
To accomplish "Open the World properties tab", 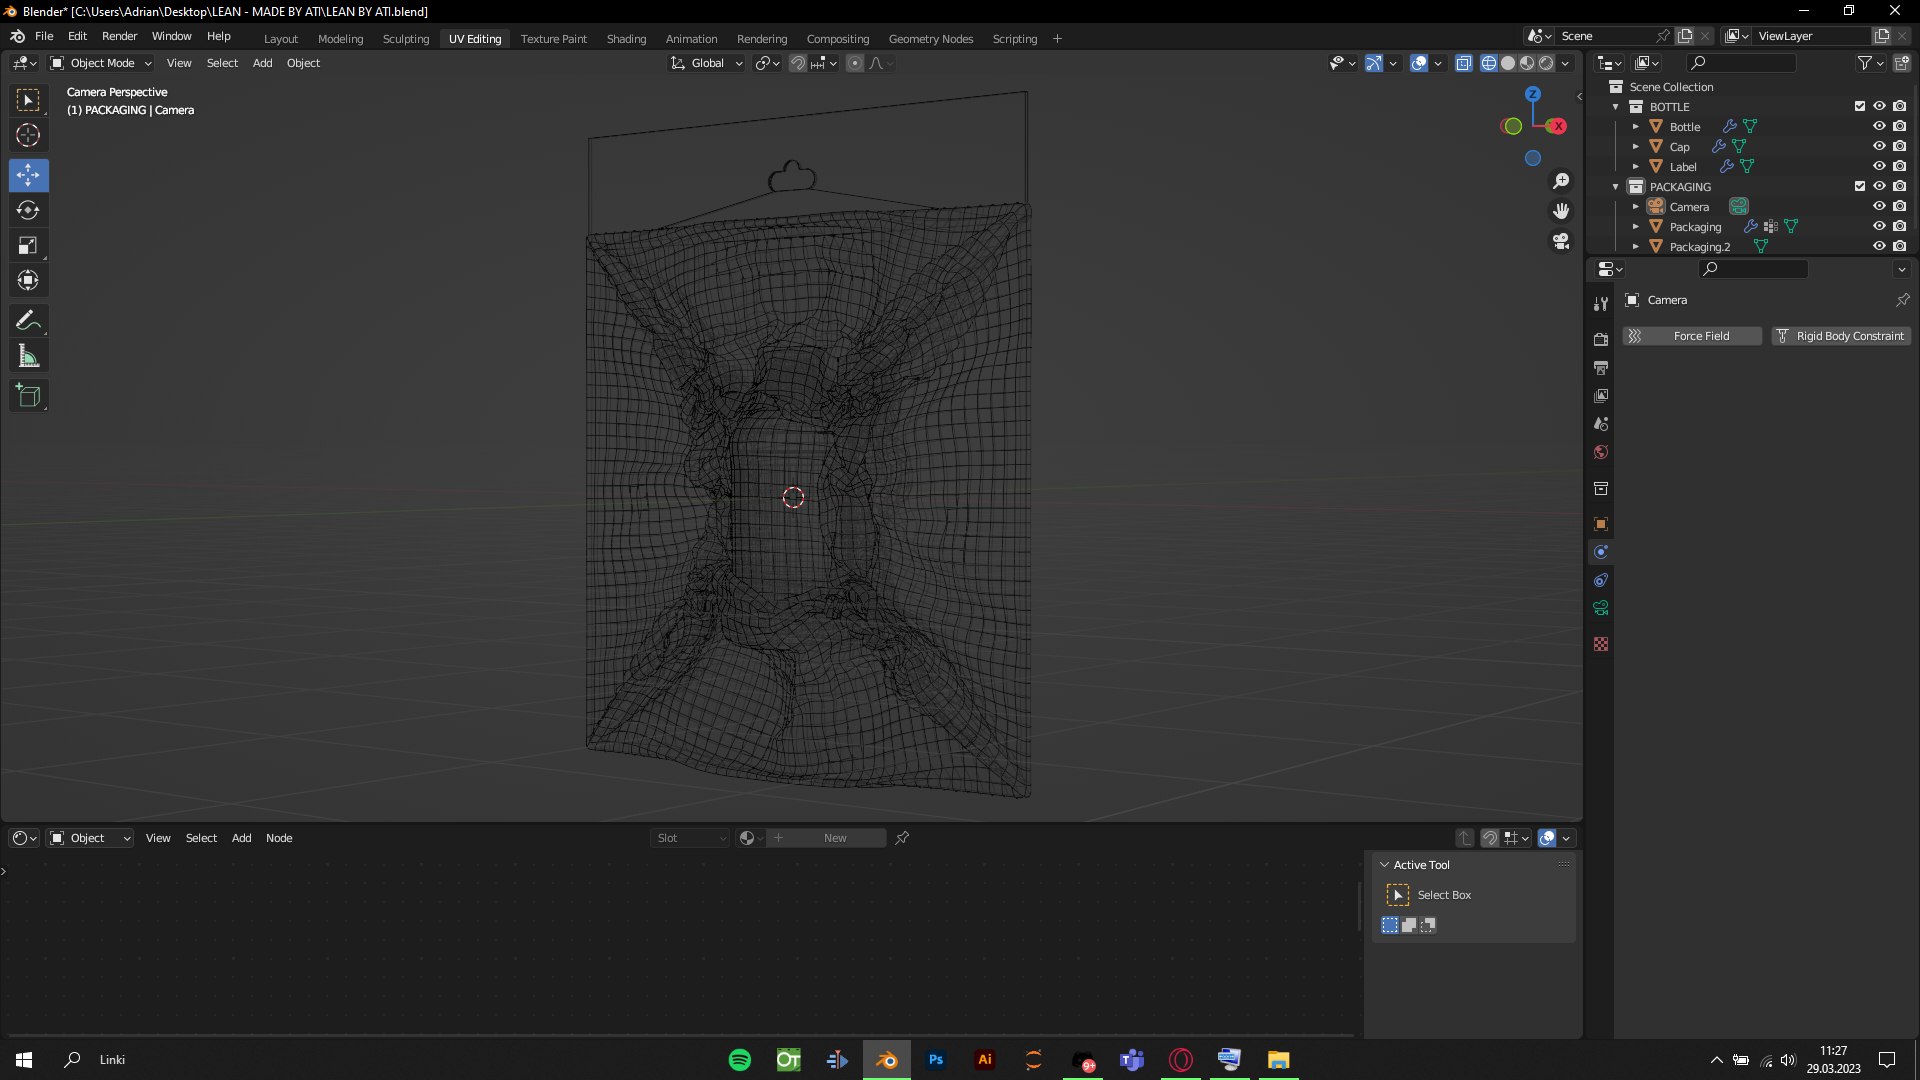I will pyautogui.click(x=1600, y=452).
